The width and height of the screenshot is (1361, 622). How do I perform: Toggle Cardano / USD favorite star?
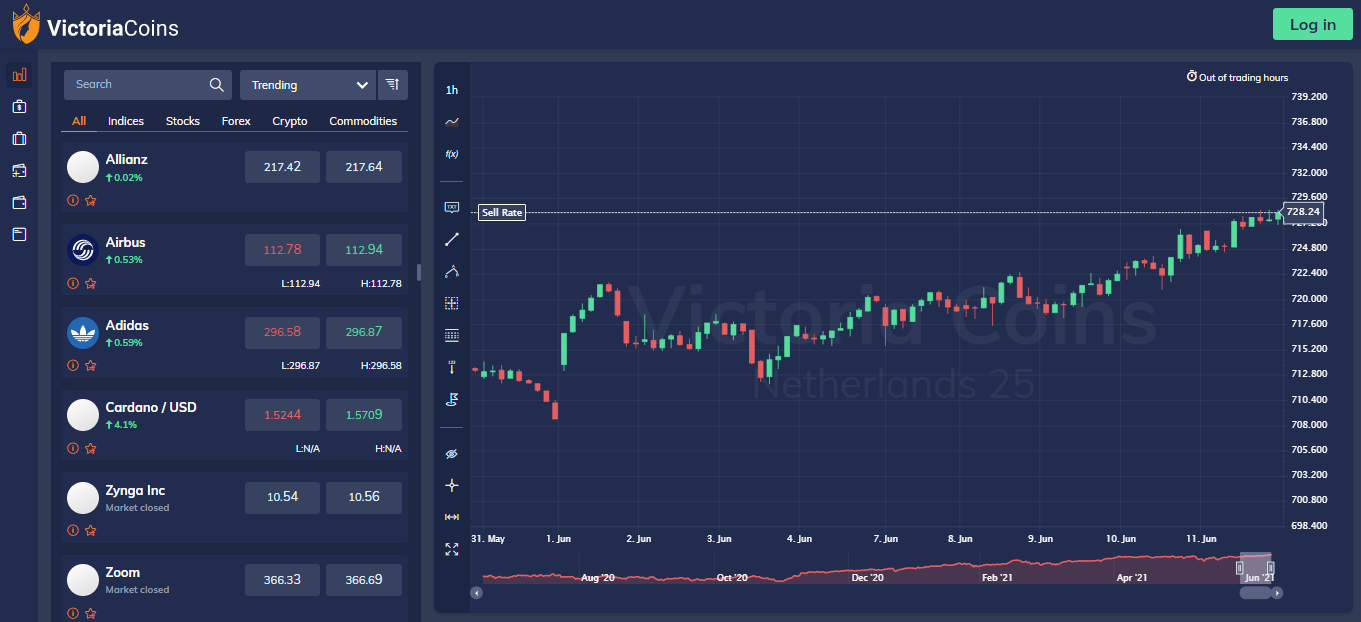90,448
